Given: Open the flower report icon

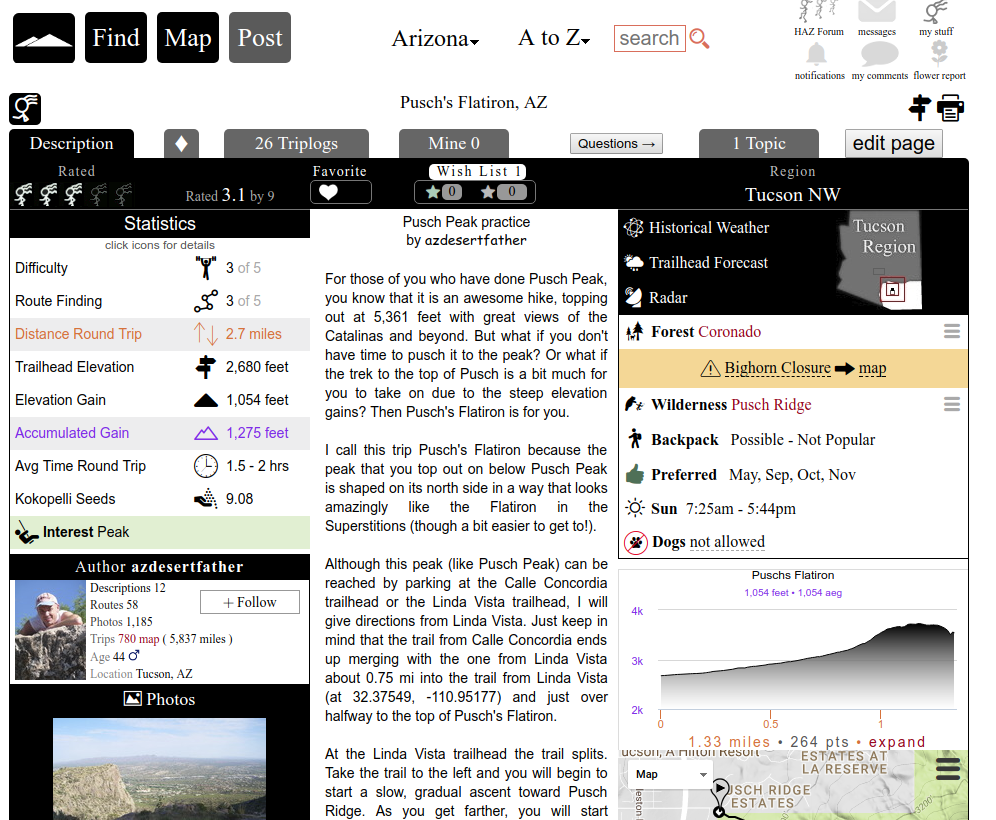Looking at the screenshot, I should pyautogui.click(x=939, y=54).
